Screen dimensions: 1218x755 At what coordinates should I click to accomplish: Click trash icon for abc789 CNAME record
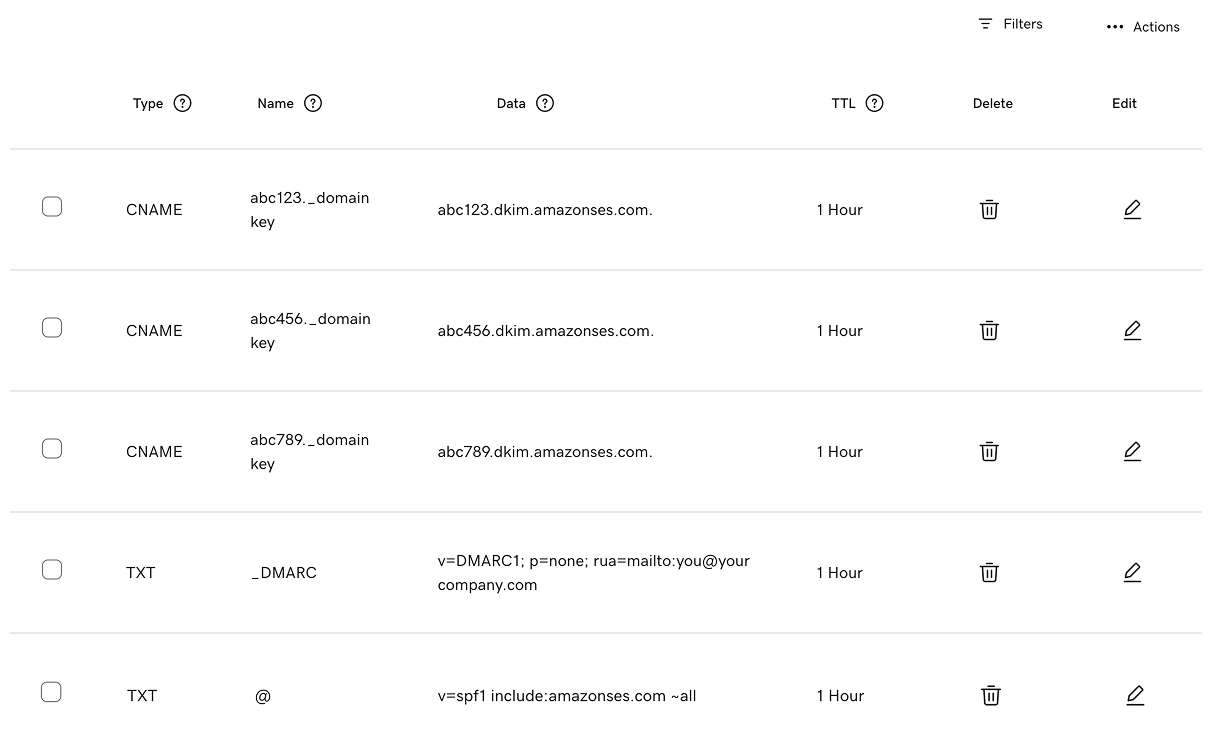click(x=989, y=452)
